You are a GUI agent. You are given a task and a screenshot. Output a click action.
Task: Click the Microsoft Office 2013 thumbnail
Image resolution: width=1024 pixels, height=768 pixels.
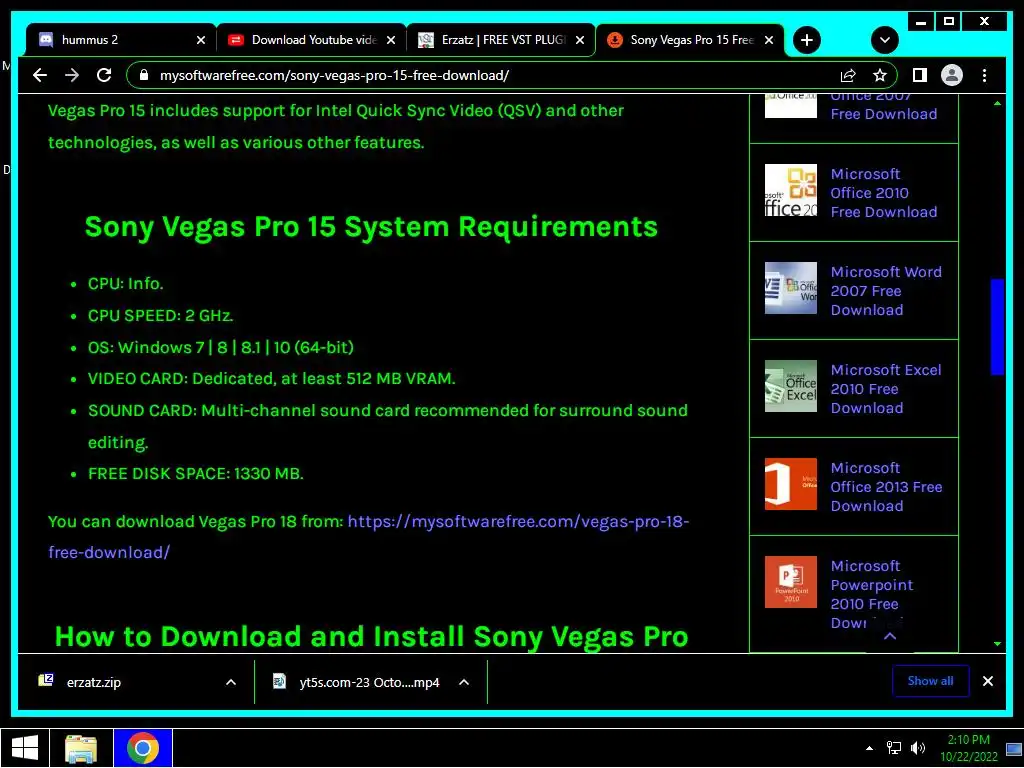click(x=791, y=484)
